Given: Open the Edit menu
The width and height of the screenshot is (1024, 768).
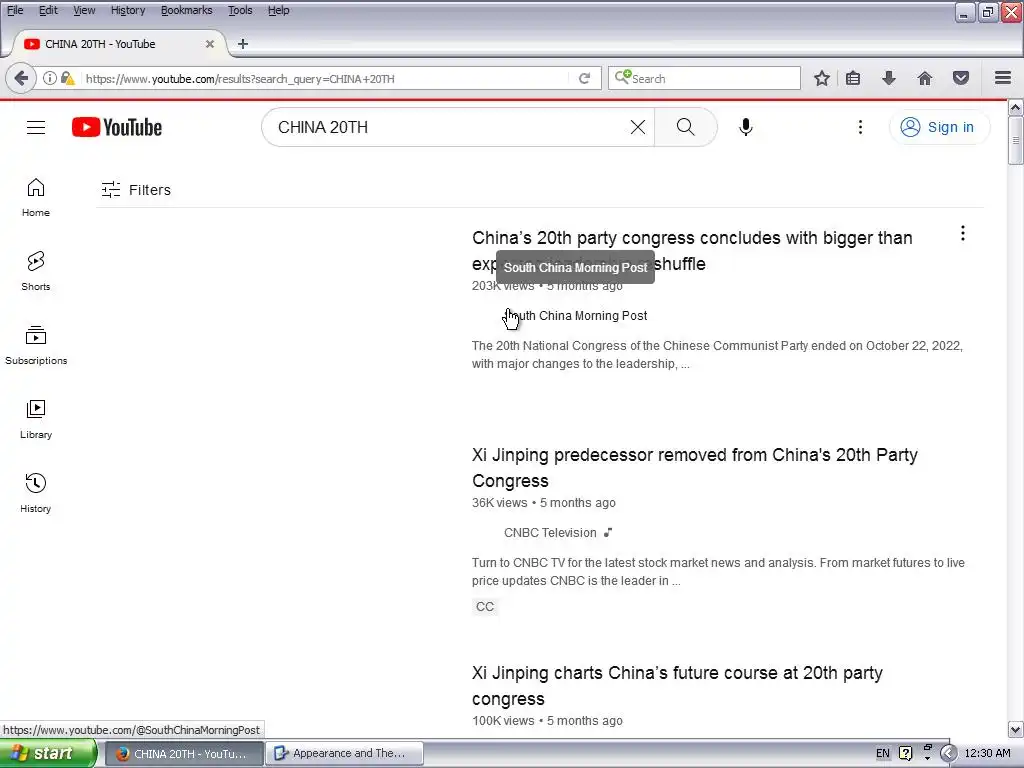Looking at the screenshot, I should click(x=48, y=10).
